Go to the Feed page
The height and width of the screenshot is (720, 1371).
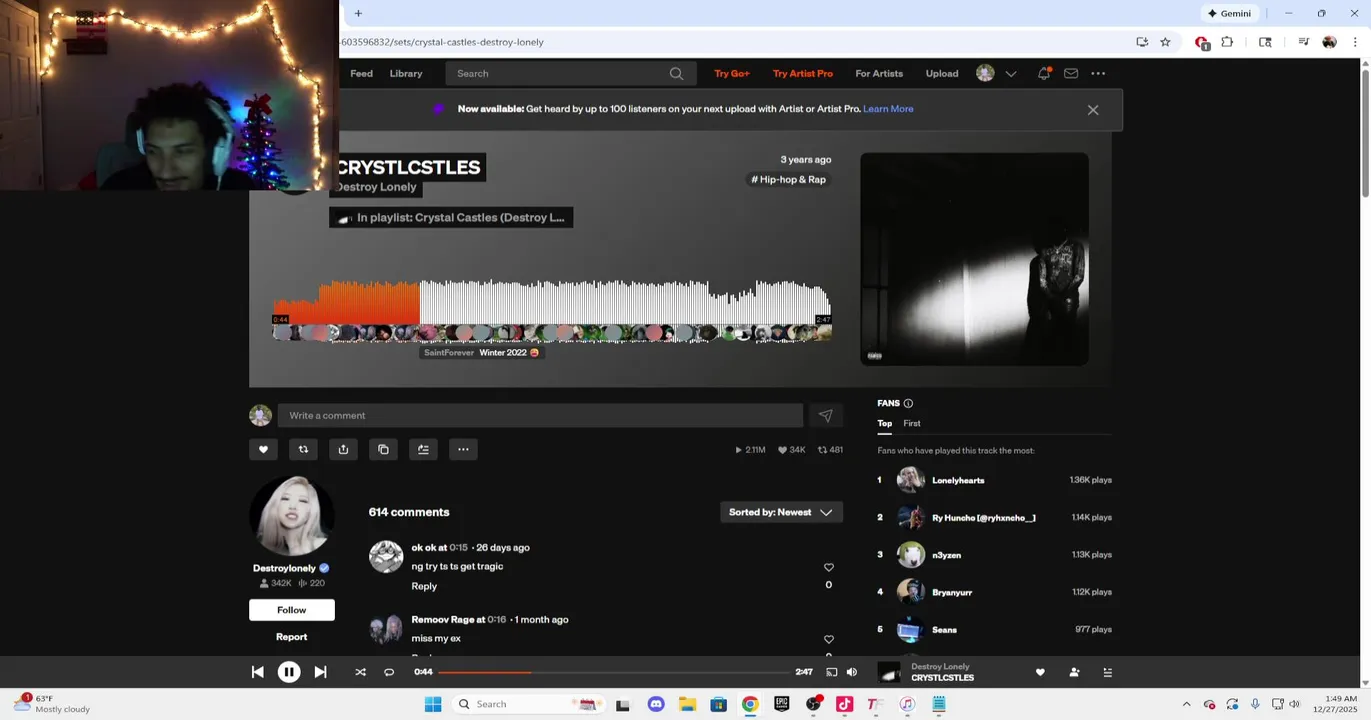362,74
